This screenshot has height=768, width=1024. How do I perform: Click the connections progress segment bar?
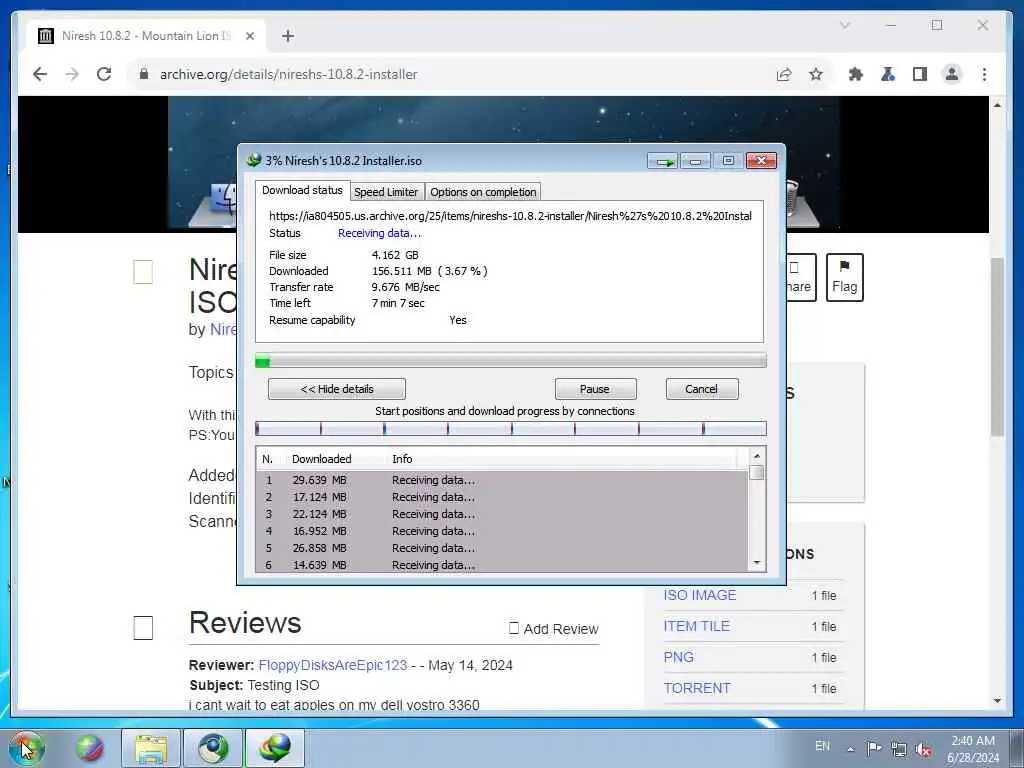pos(511,428)
